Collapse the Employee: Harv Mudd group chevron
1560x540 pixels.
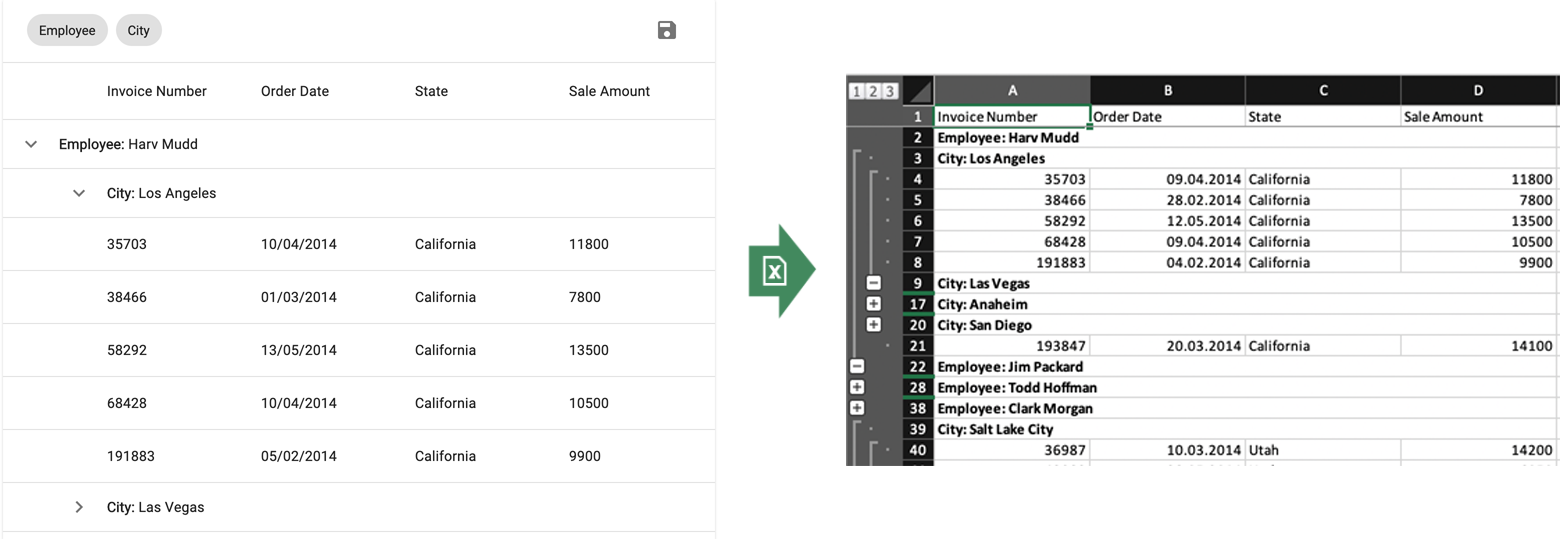(31, 144)
